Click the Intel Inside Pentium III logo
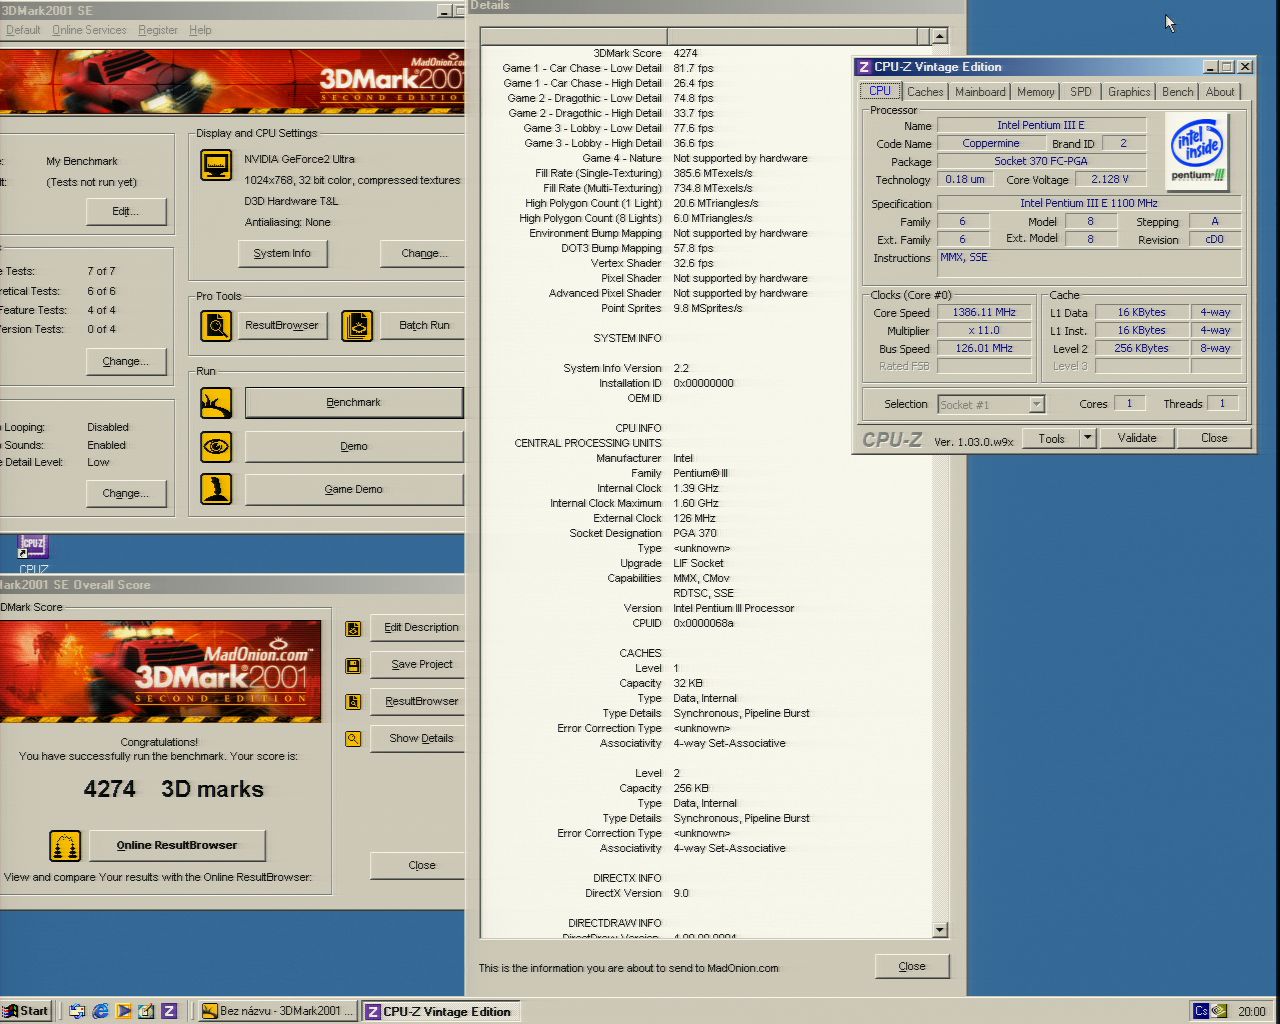The height and width of the screenshot is (1024, 1280). (x=1198, y=150)
